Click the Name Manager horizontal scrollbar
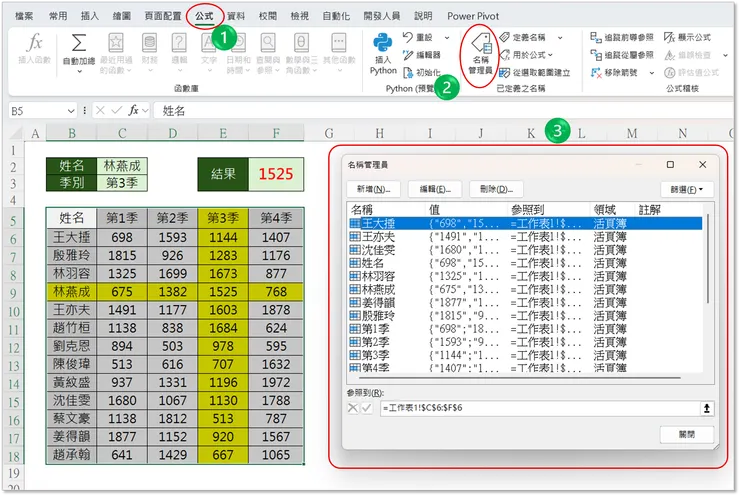 click(x=520, y=378)
